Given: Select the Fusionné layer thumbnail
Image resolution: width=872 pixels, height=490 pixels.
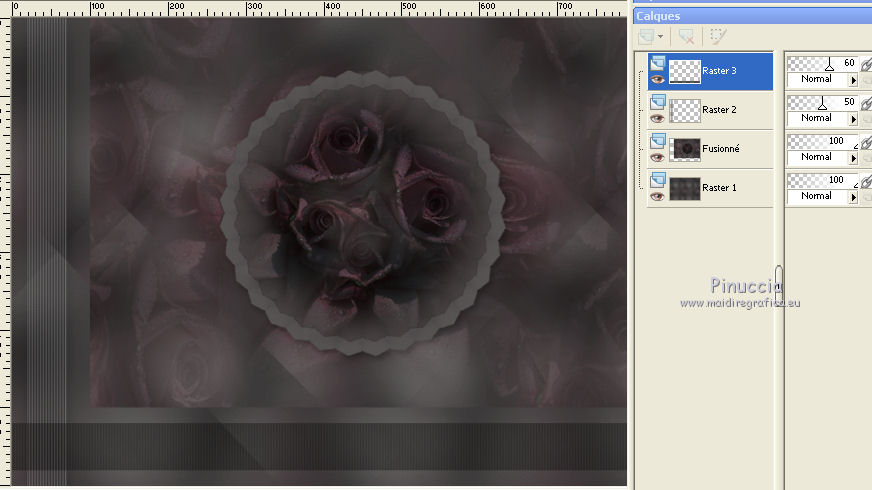Looking at the screenshot, I should pos(685,149).
